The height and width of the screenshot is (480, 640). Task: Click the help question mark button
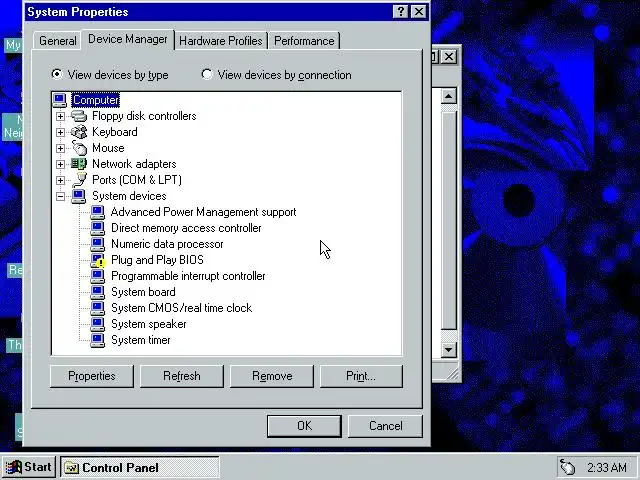[x=401, y=12]
